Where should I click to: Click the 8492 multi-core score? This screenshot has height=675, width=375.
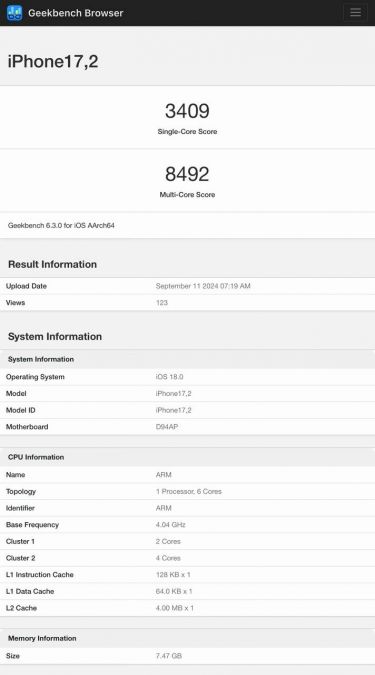point(187,174)
